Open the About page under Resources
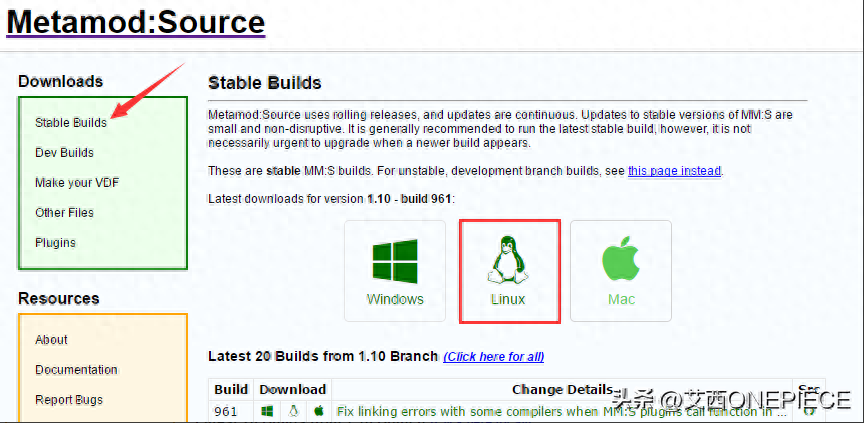864x423 pixels. pyautogui.click(x=51, y=340)
